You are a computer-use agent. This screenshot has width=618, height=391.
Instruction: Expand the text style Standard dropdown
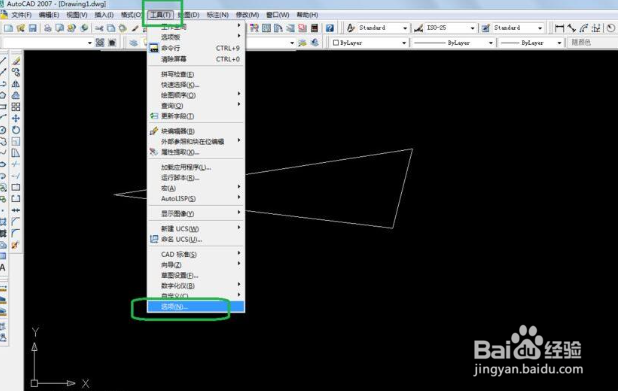tap(405, 28)
